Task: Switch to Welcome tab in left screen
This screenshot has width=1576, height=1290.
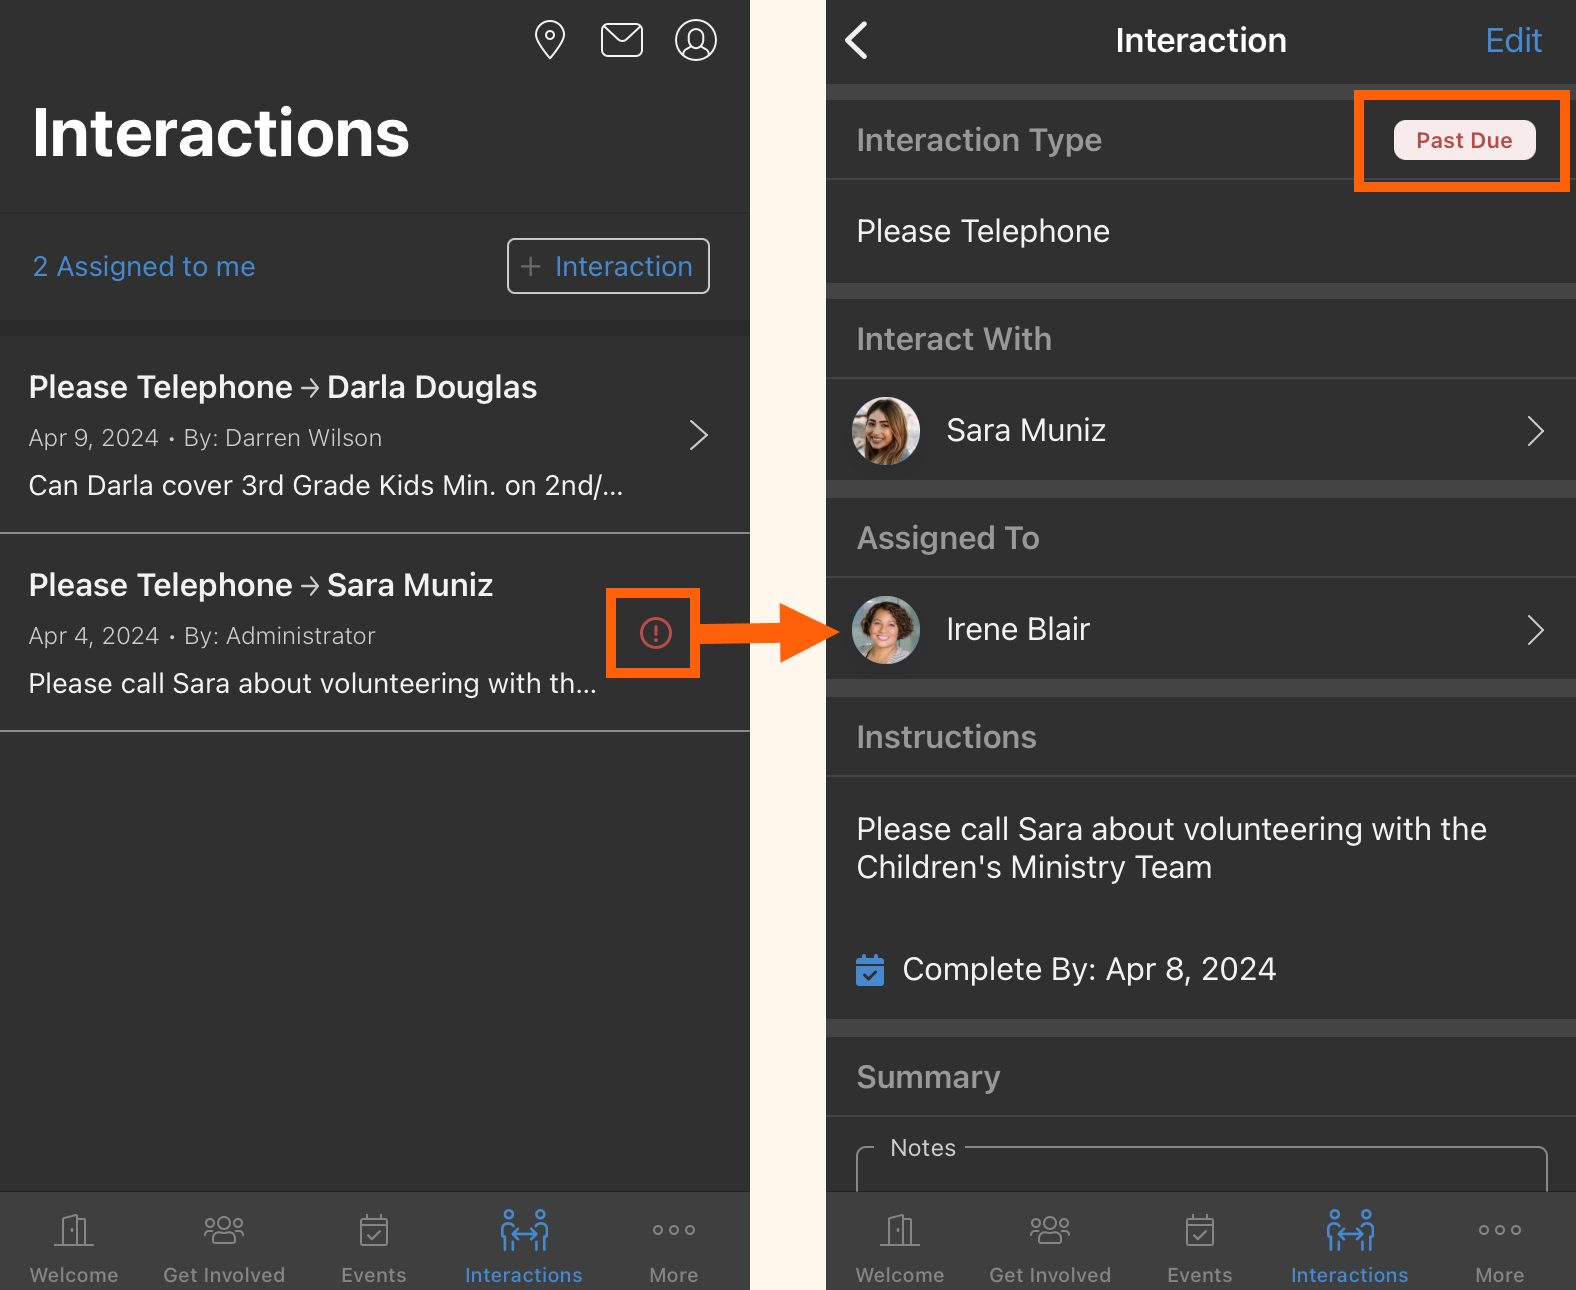Action: tap(74, 1246)
